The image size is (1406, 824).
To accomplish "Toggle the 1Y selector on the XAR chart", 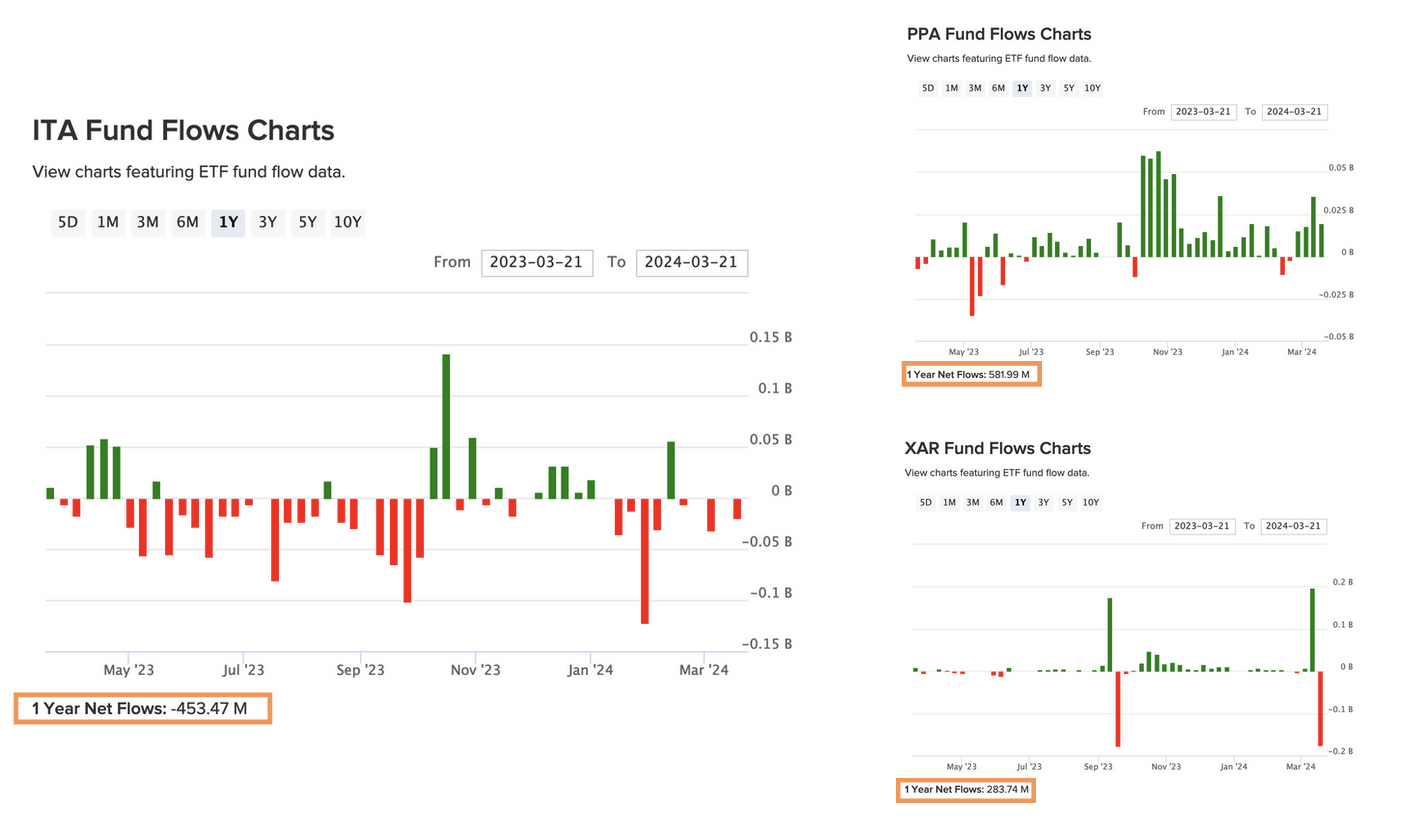I will (1020, 502).
